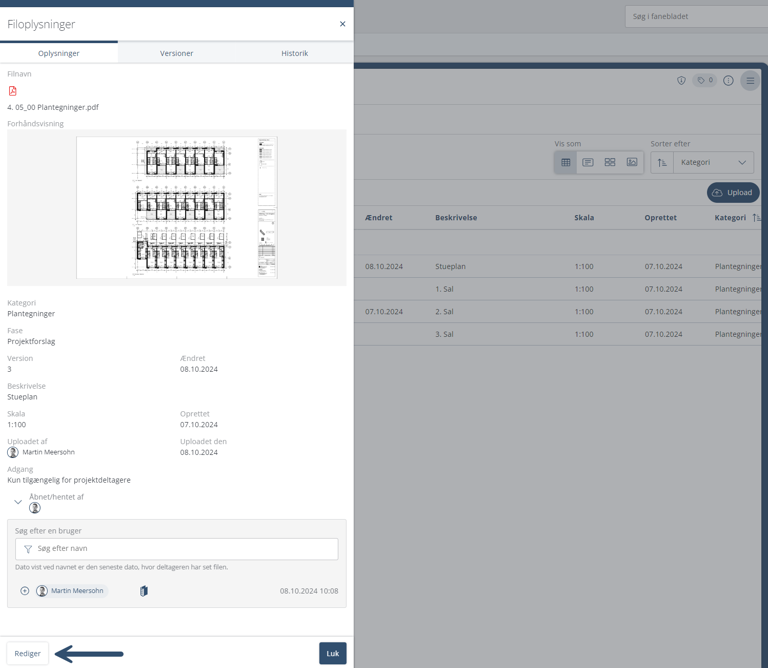Expand Martin Meersohn's entry with plus icon
The image size is (768, 668).
[x=25, y=591]
